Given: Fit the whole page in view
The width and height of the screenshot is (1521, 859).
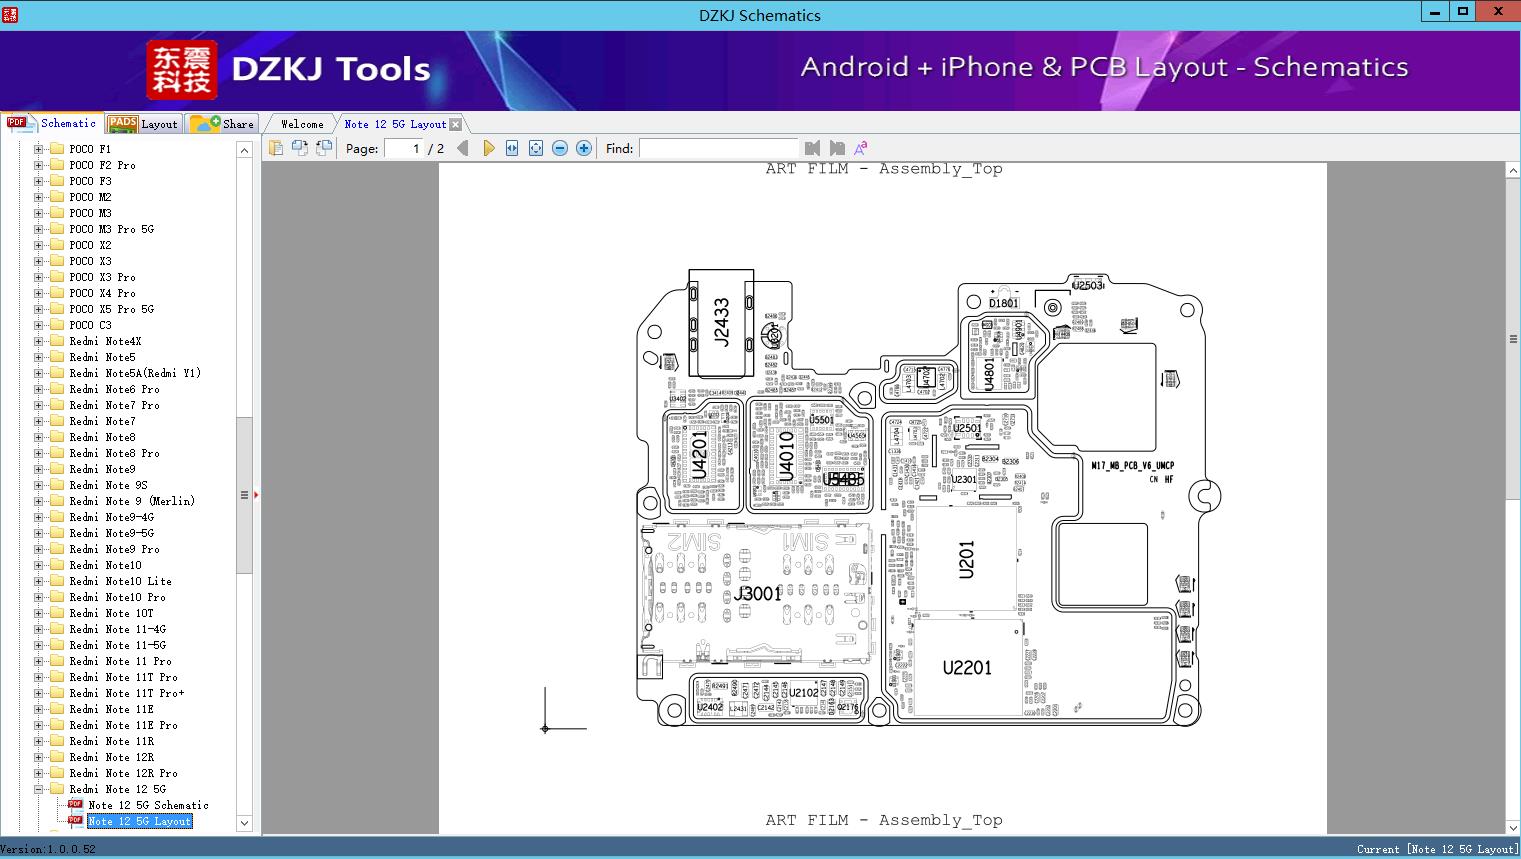Looking at the screenshot, I should pyautogui.click(x=536, y=148).
